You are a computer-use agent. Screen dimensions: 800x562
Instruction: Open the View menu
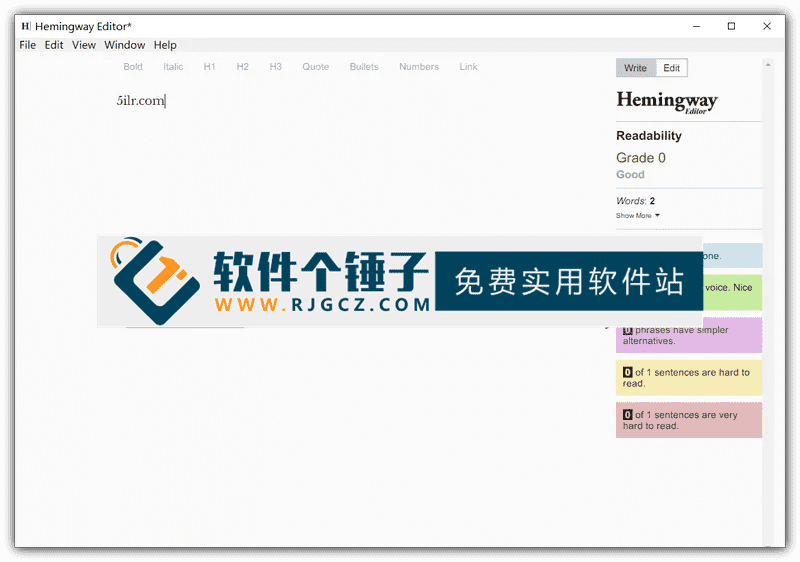point(84,45)
